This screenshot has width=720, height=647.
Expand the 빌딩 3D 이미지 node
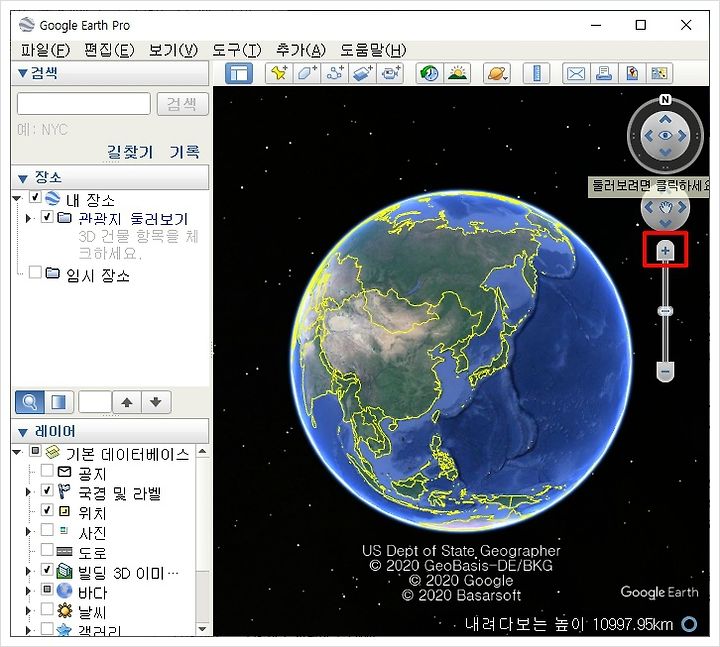click(28, 571)
